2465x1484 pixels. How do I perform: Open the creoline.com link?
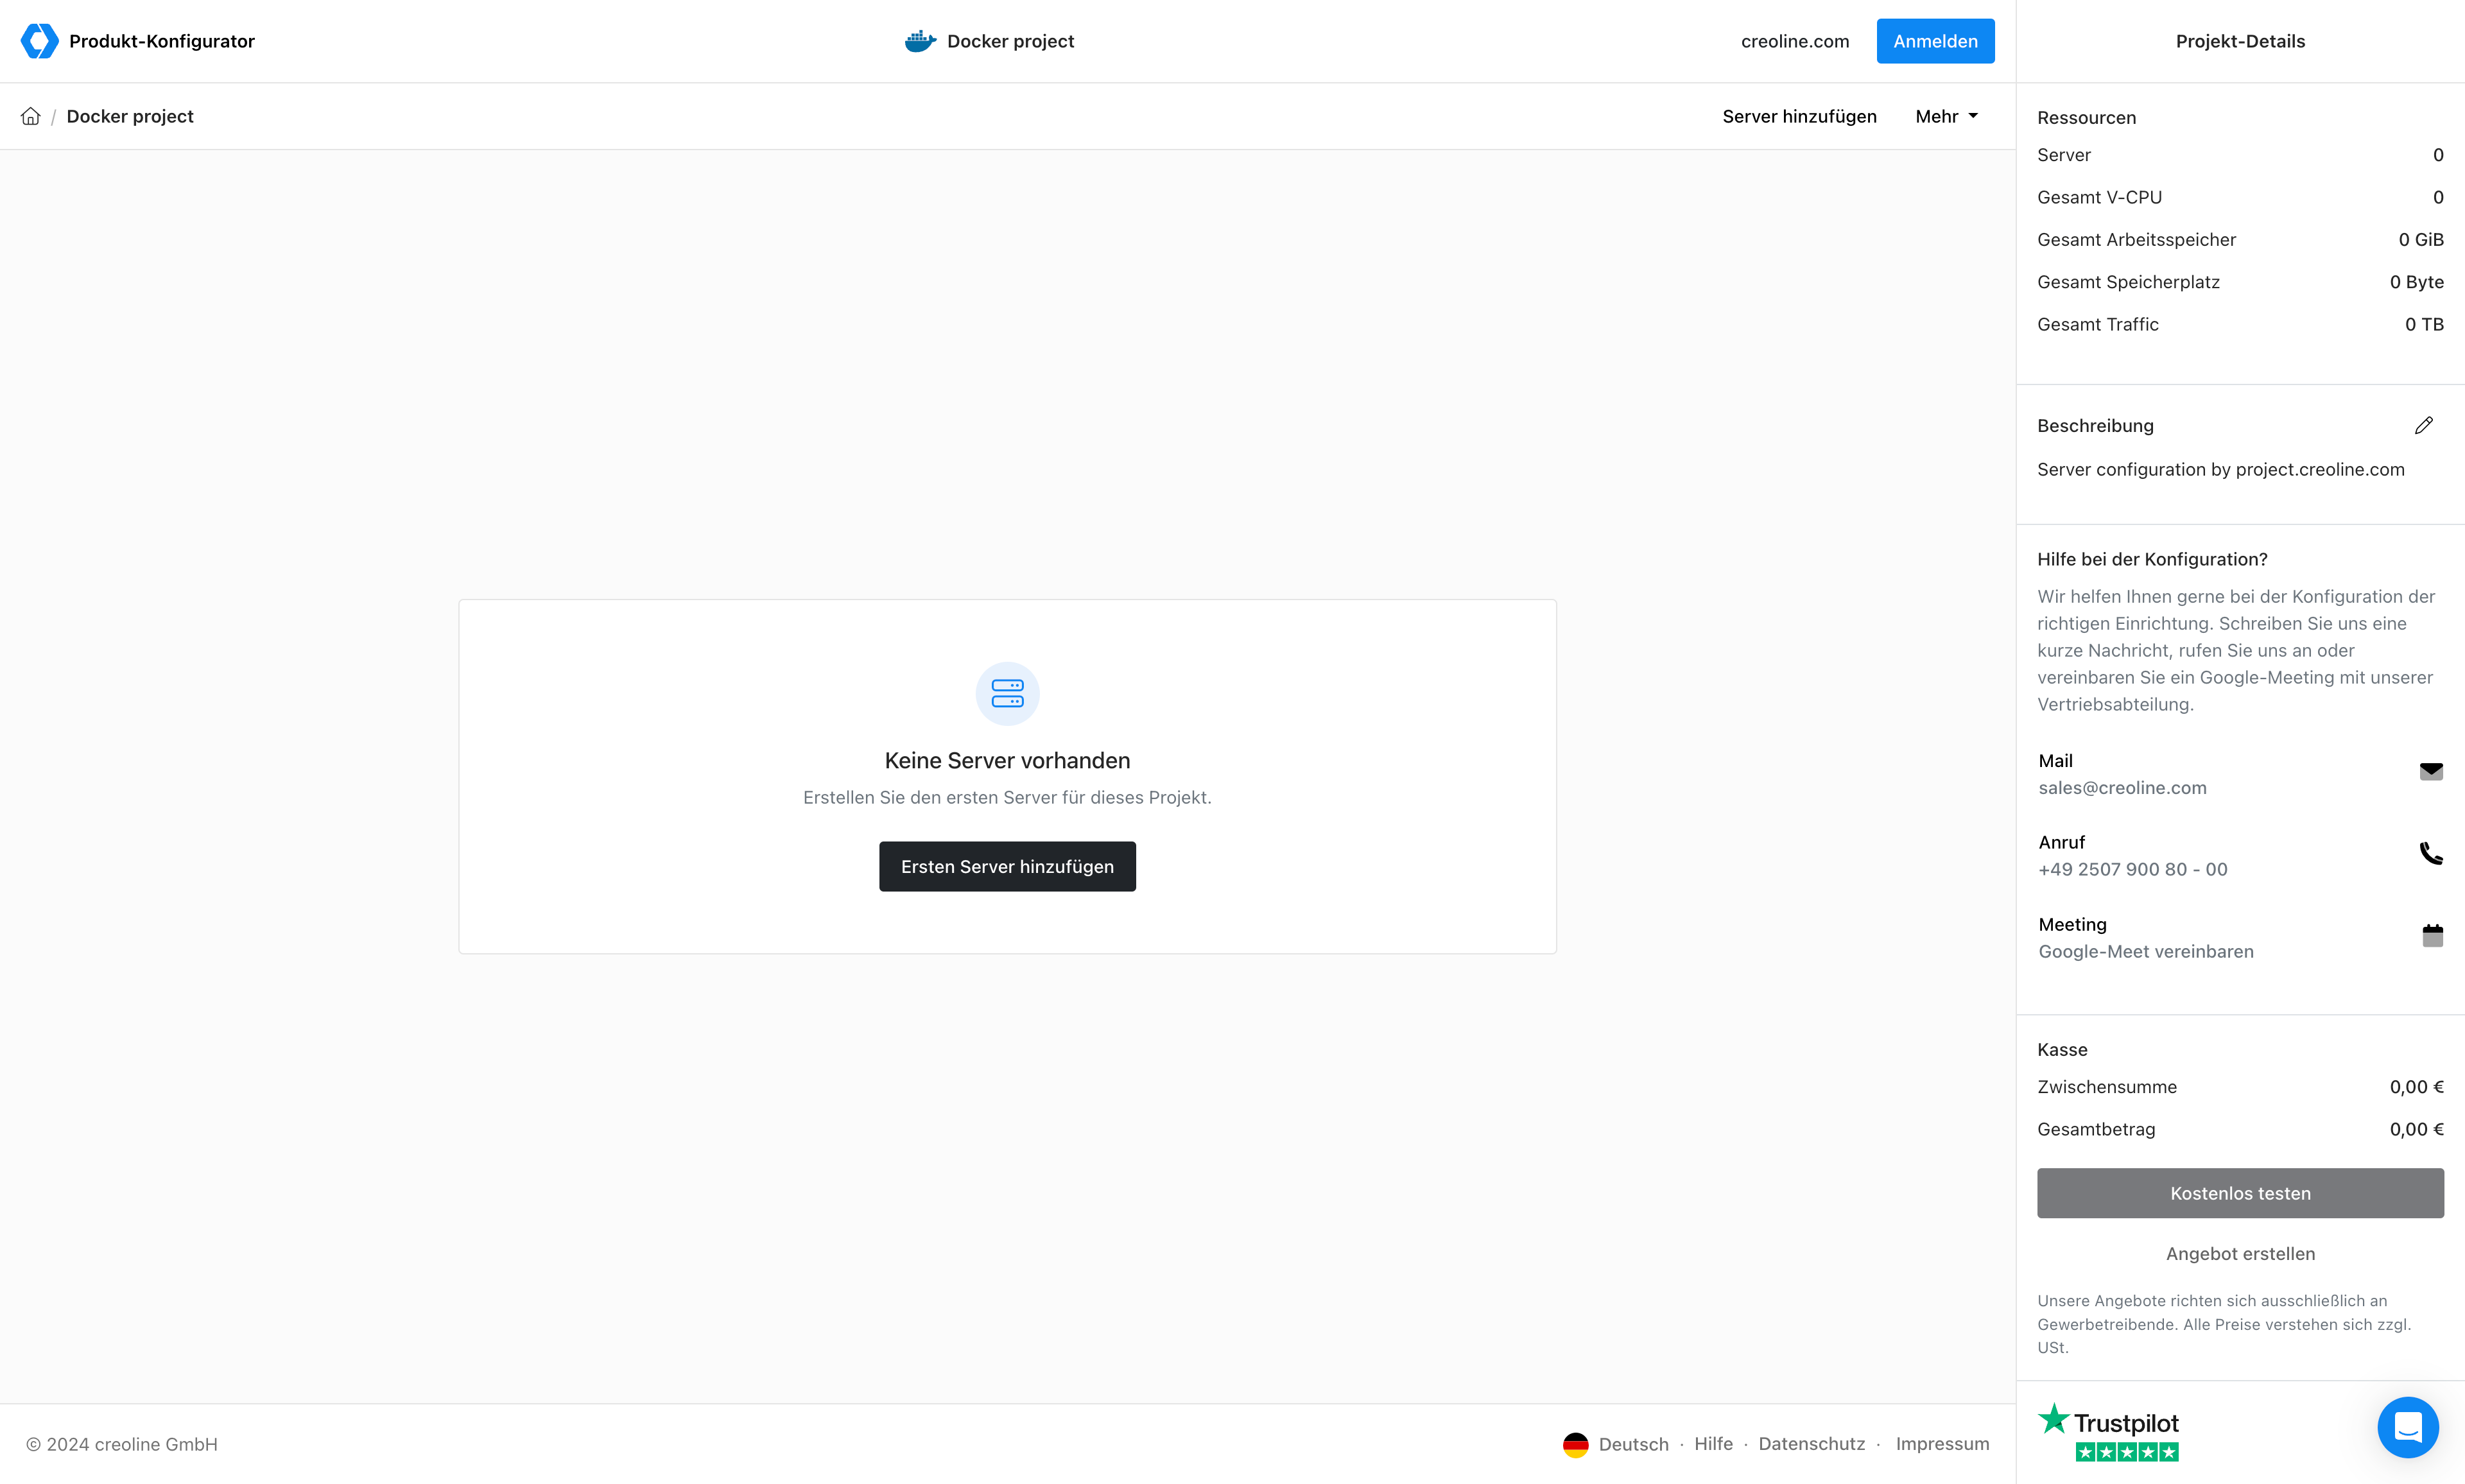click(x=1795, y=41)
